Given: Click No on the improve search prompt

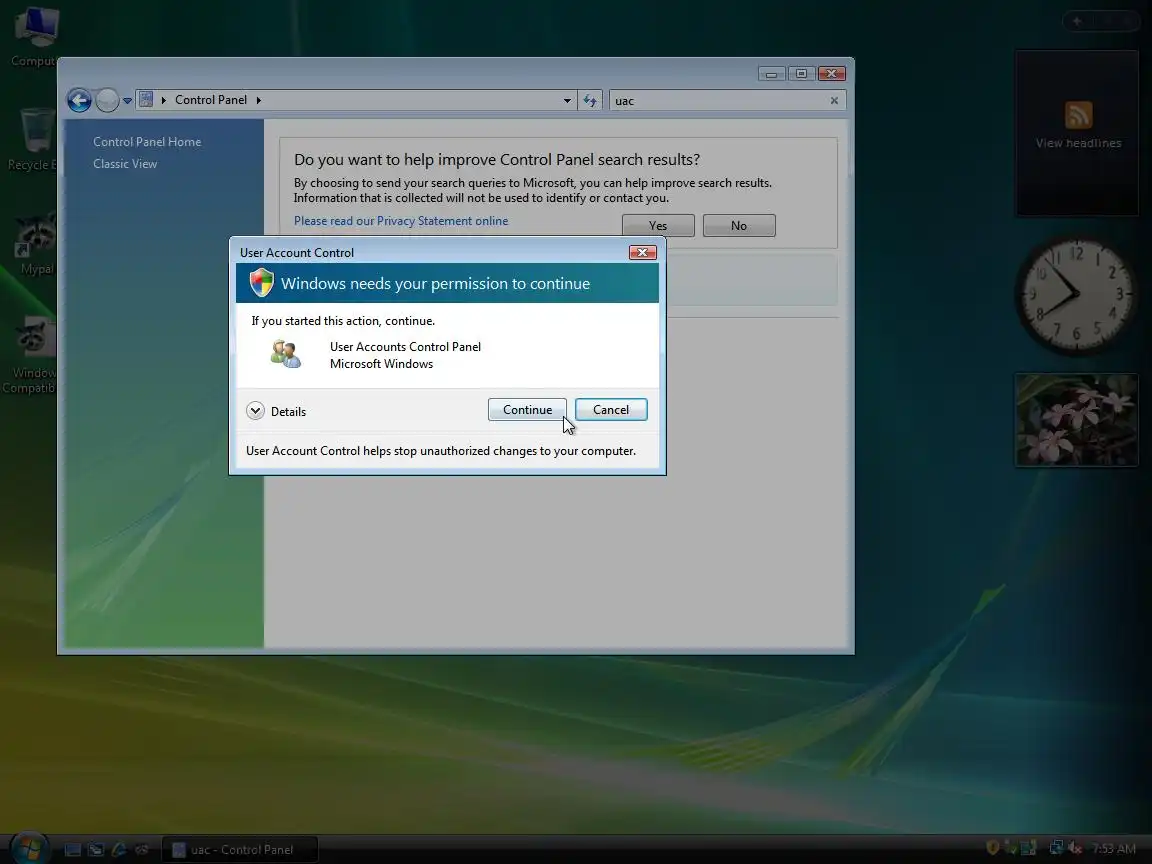Looking at the screenshot, I should [x=739, y=226].
